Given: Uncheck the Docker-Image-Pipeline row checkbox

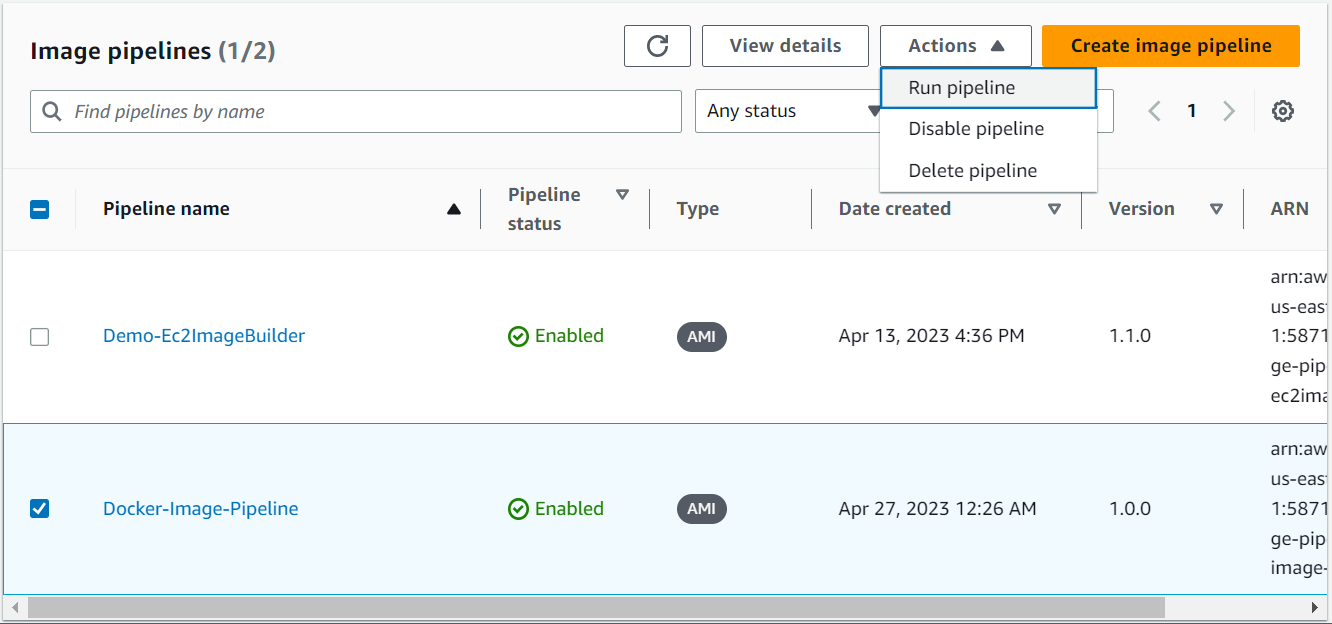Looking at the screenshot, I should (x=39, y=509).
